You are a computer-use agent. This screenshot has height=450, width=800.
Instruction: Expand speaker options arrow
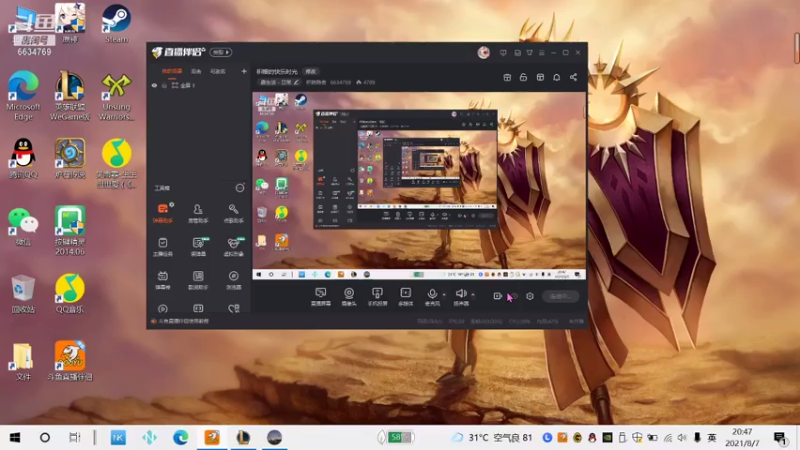pos(472,294)
